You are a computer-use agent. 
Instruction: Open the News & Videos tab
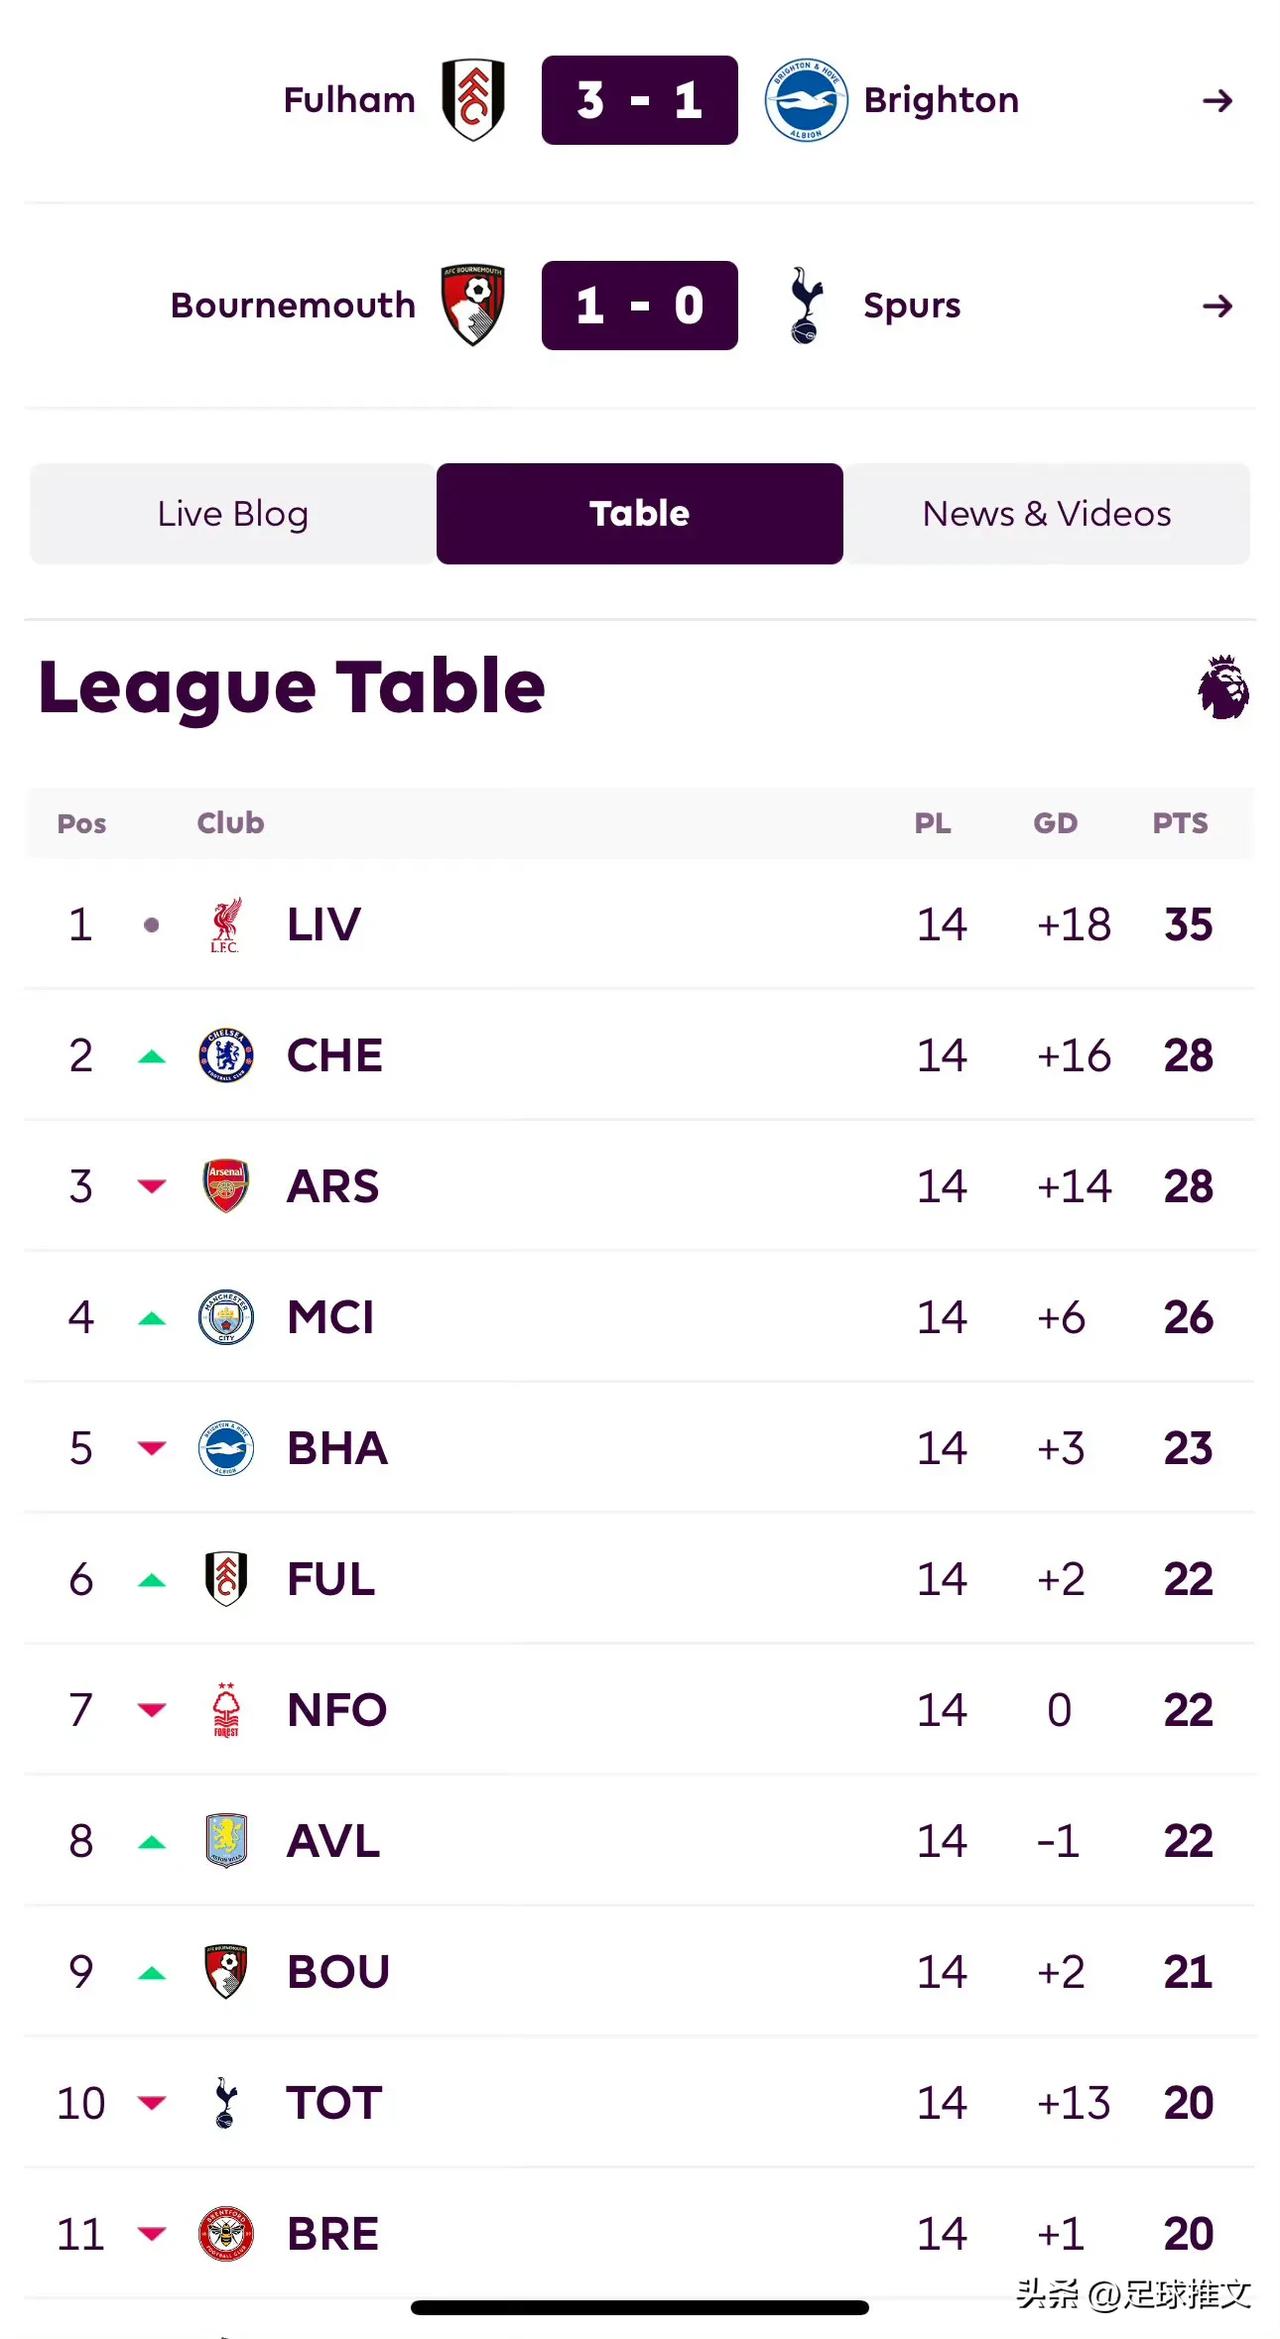(x=1046, y=514)
